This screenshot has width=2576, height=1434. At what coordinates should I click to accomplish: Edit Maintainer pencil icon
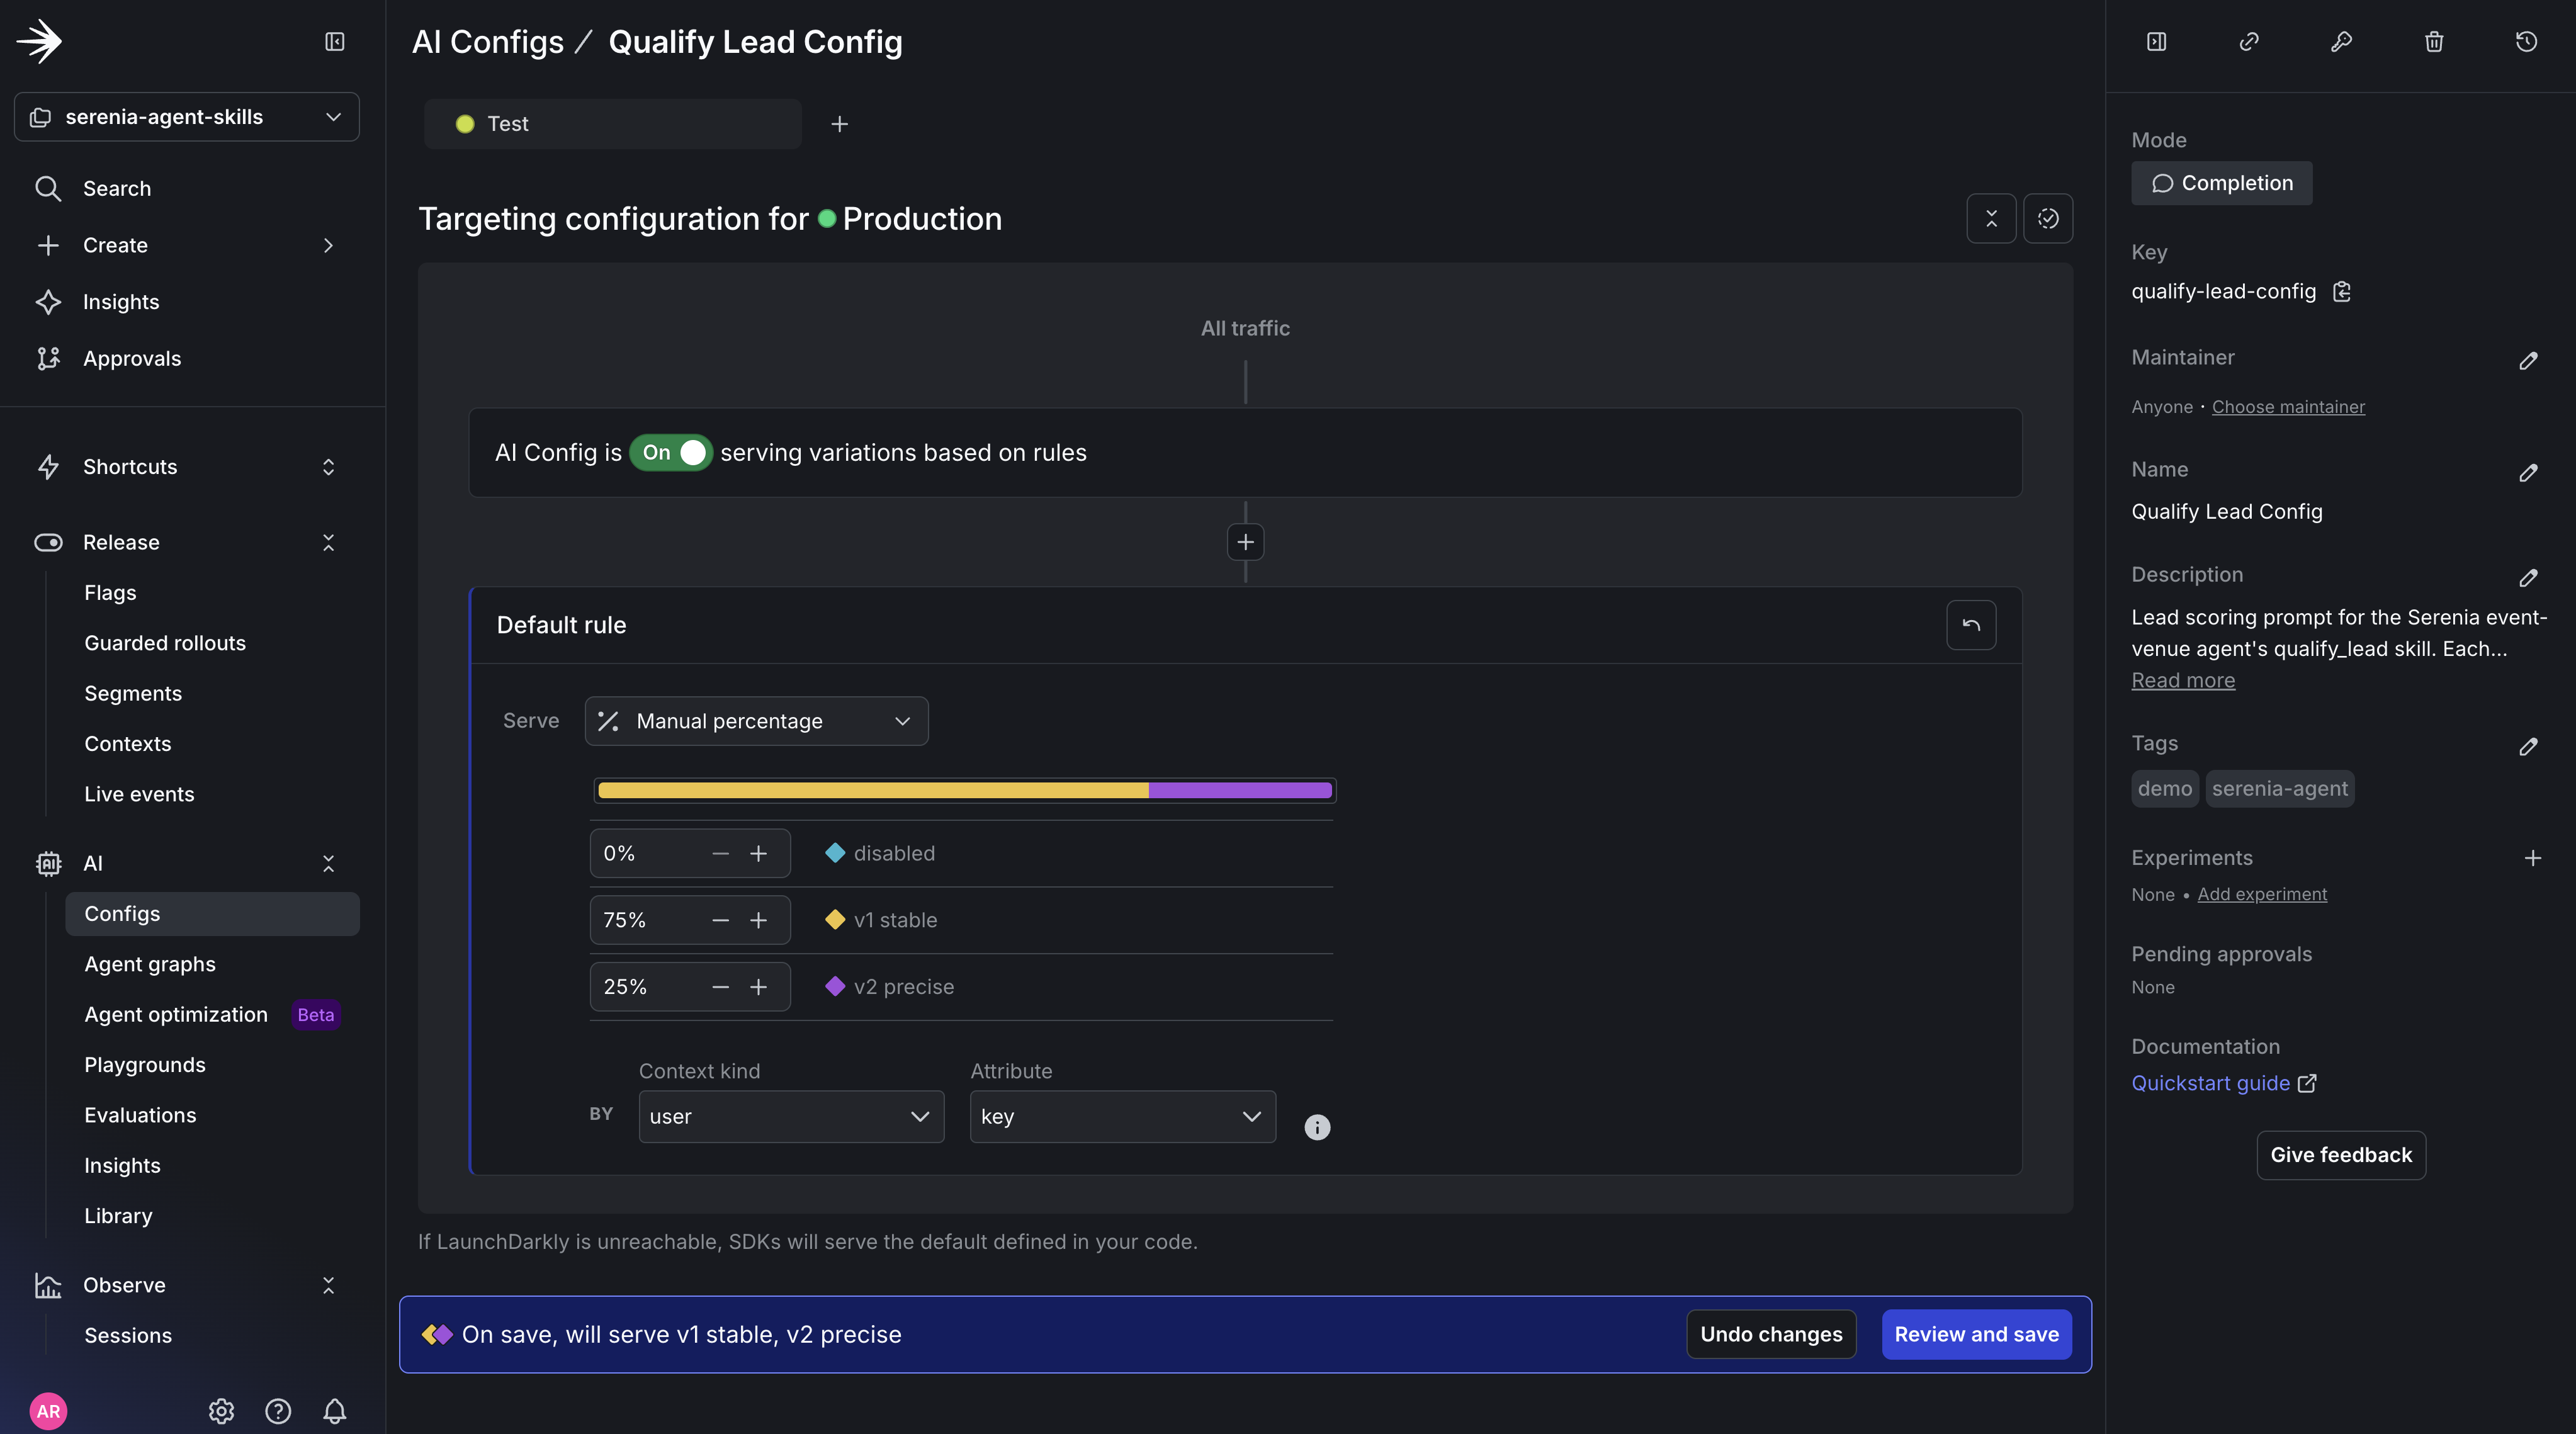pyautogui.click(x=2528, y=360)
